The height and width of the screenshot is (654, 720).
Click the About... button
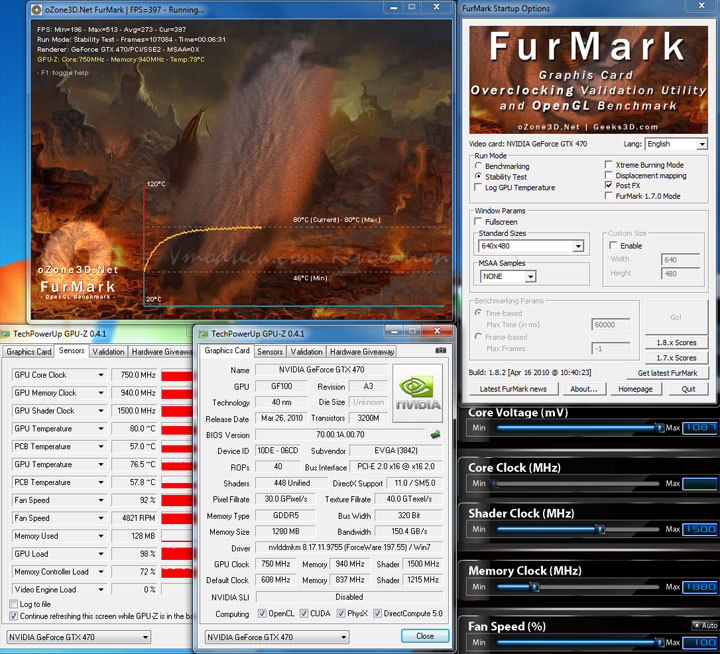coord(584,389)
